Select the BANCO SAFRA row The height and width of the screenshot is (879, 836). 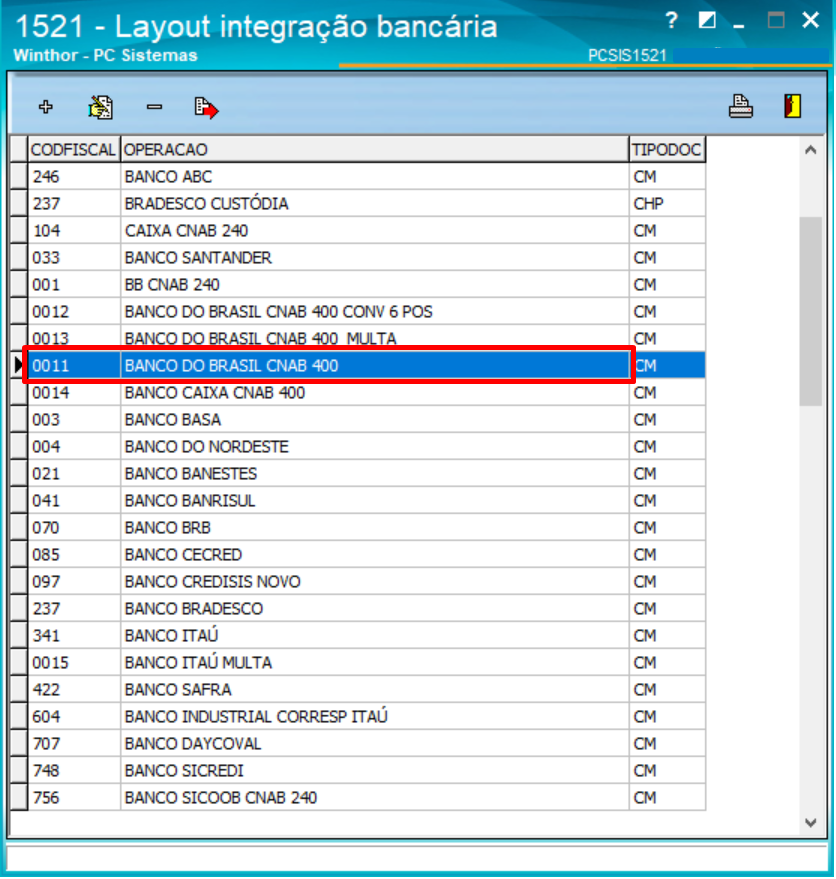click(x=367, y=689)
